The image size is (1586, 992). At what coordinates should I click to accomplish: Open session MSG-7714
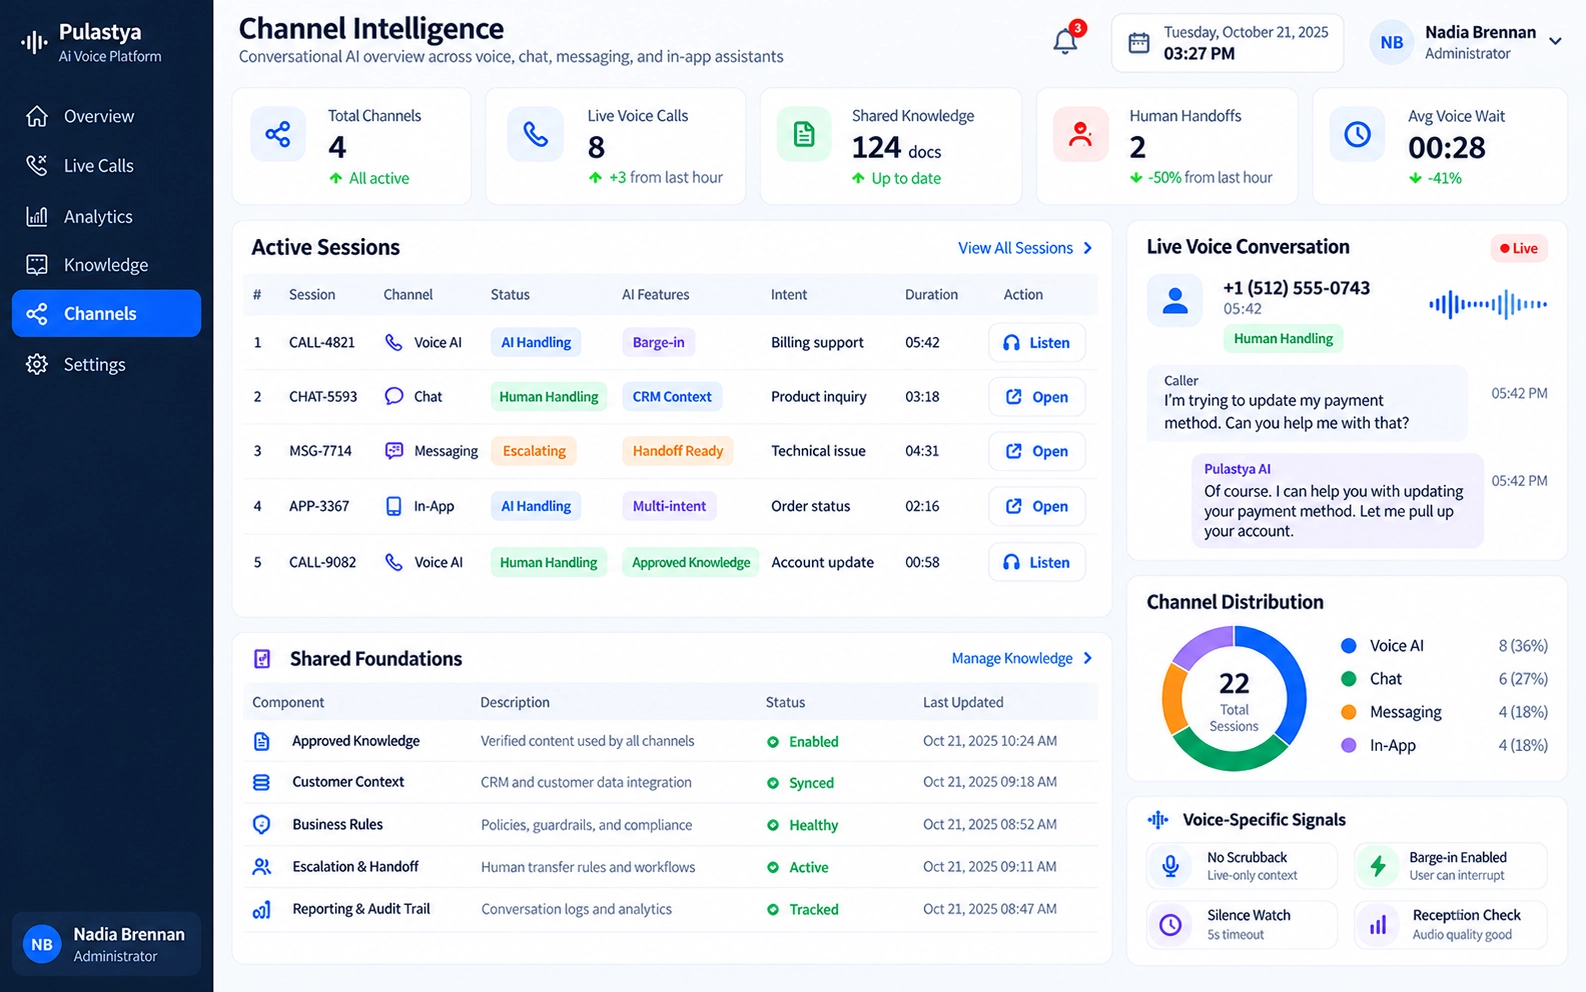coord(1037,451)
